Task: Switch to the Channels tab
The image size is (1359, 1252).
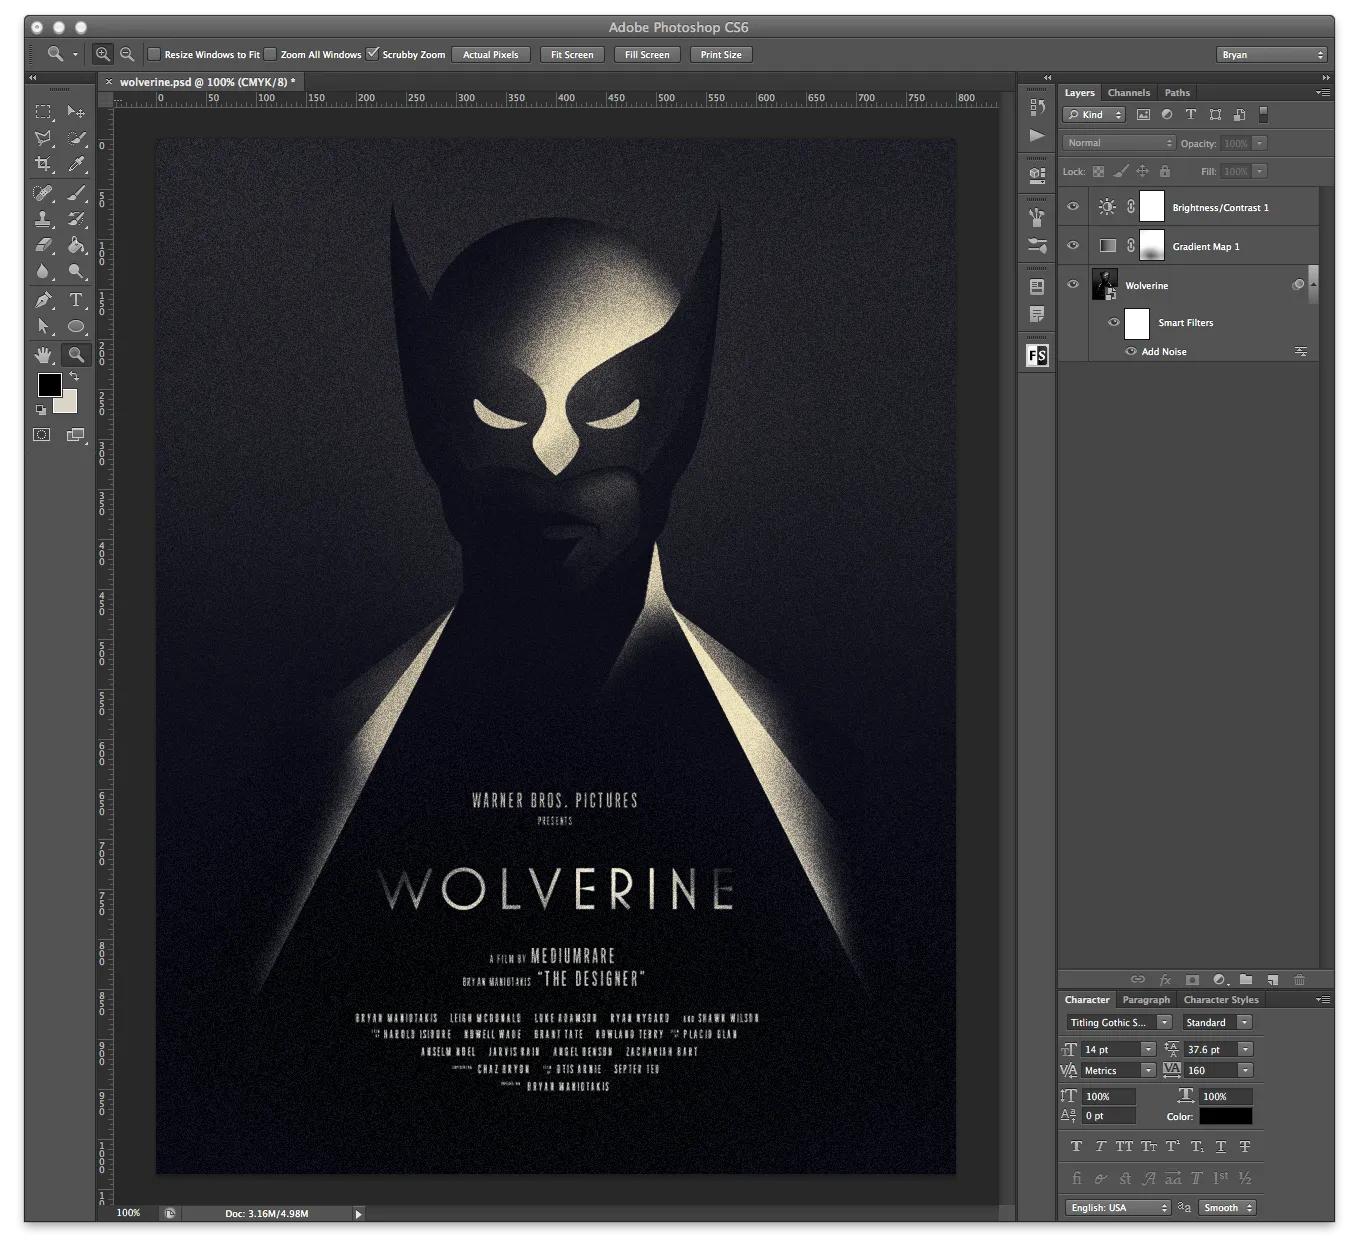Action: click(x=1129, y=93)
